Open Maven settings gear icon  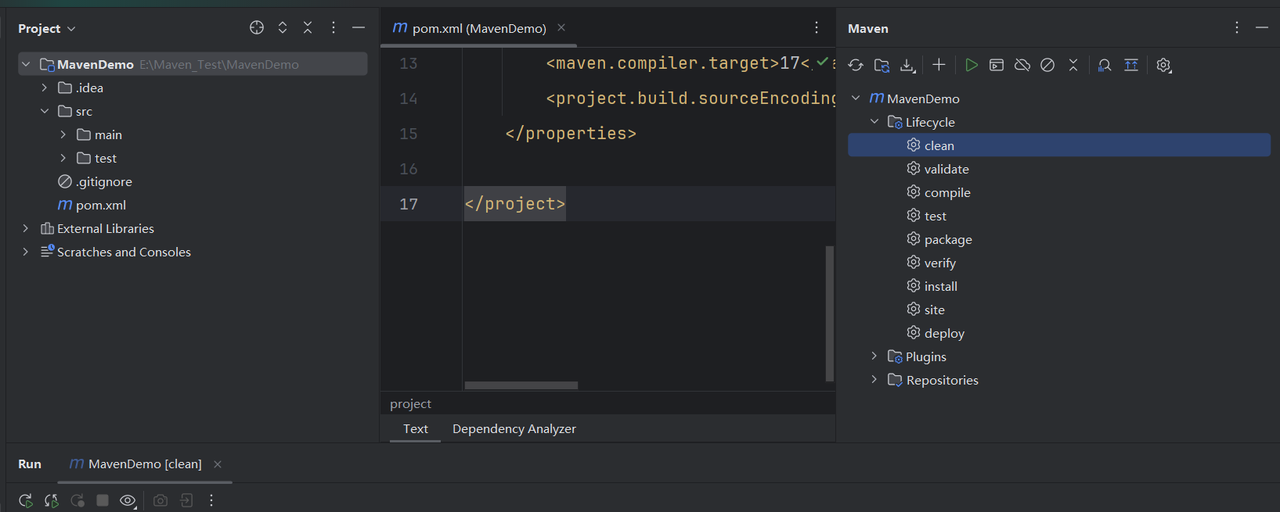[x=1163, y=65]
